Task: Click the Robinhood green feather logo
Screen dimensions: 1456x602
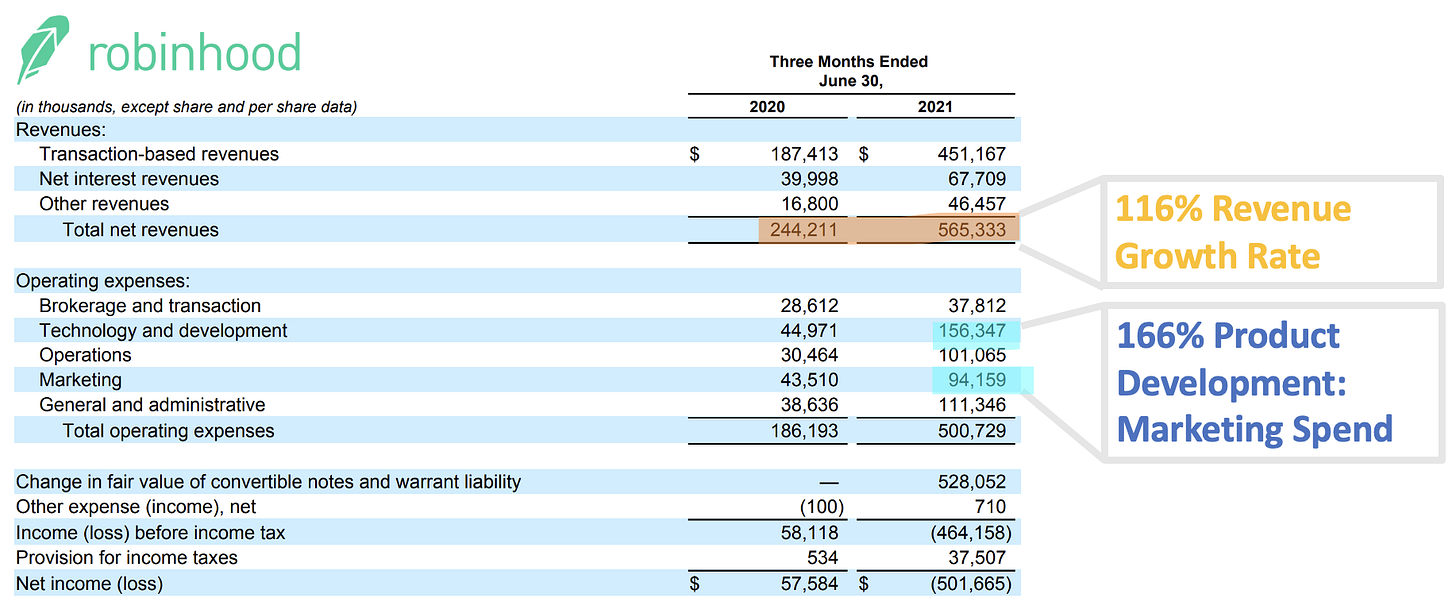Action: [x=44, y=50]
